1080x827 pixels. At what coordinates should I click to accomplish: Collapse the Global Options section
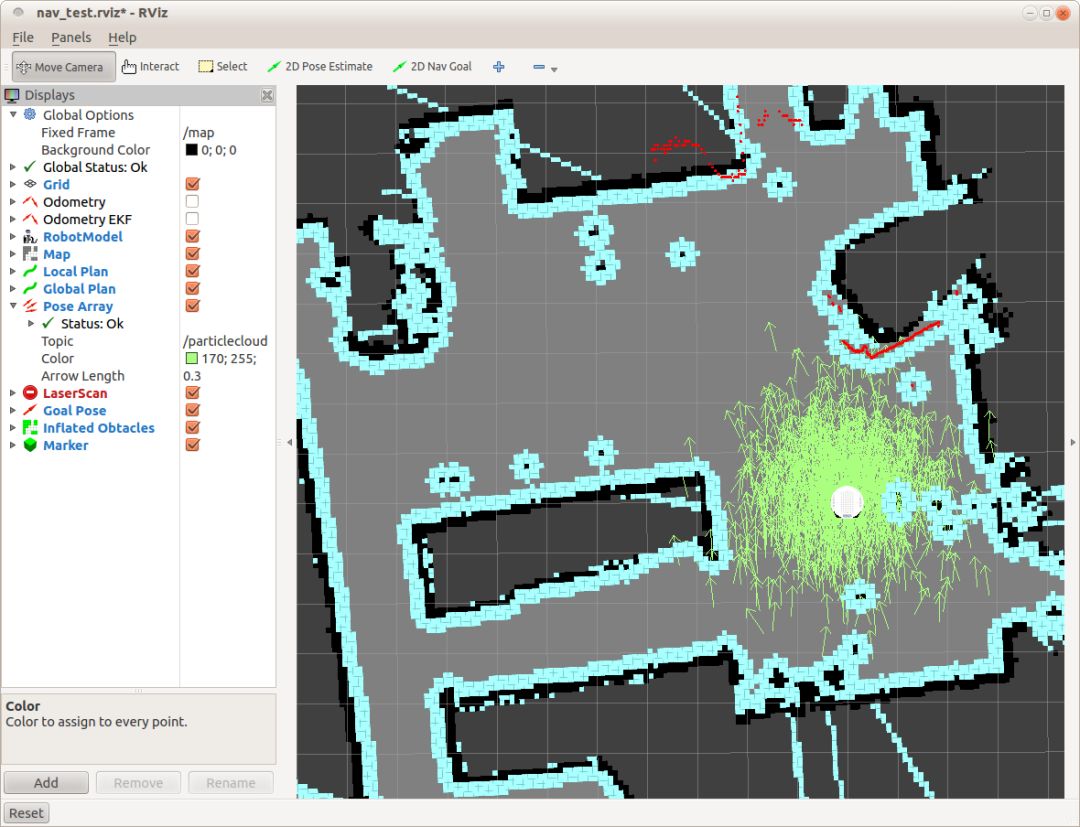[13, 115]
